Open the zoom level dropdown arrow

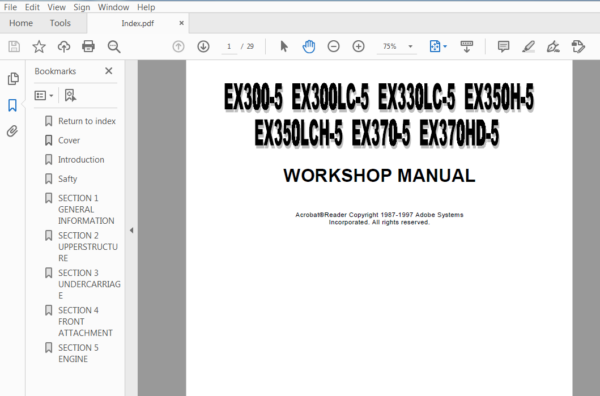coord(410,47)
